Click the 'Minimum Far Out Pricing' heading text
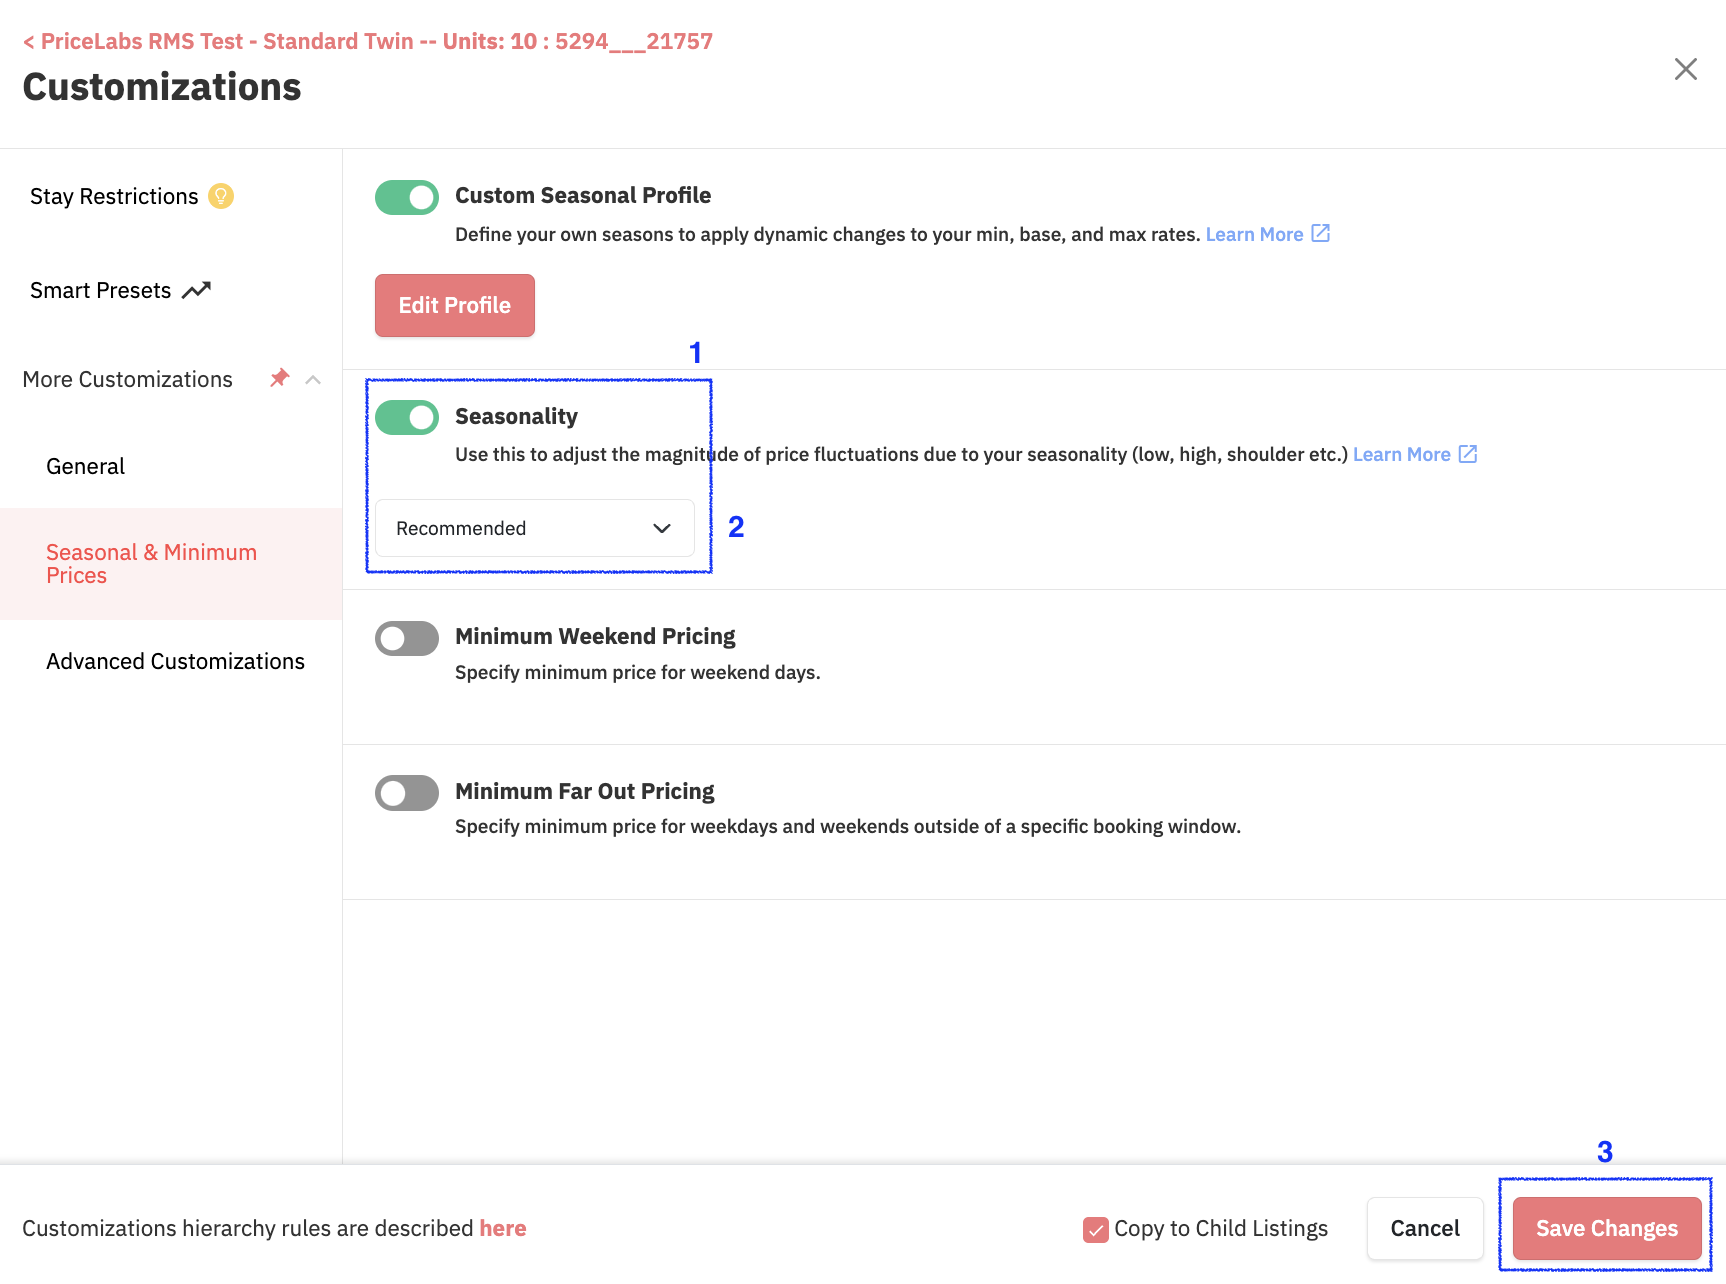Viewport: 1726px width, 1284px height. point(585,791)
